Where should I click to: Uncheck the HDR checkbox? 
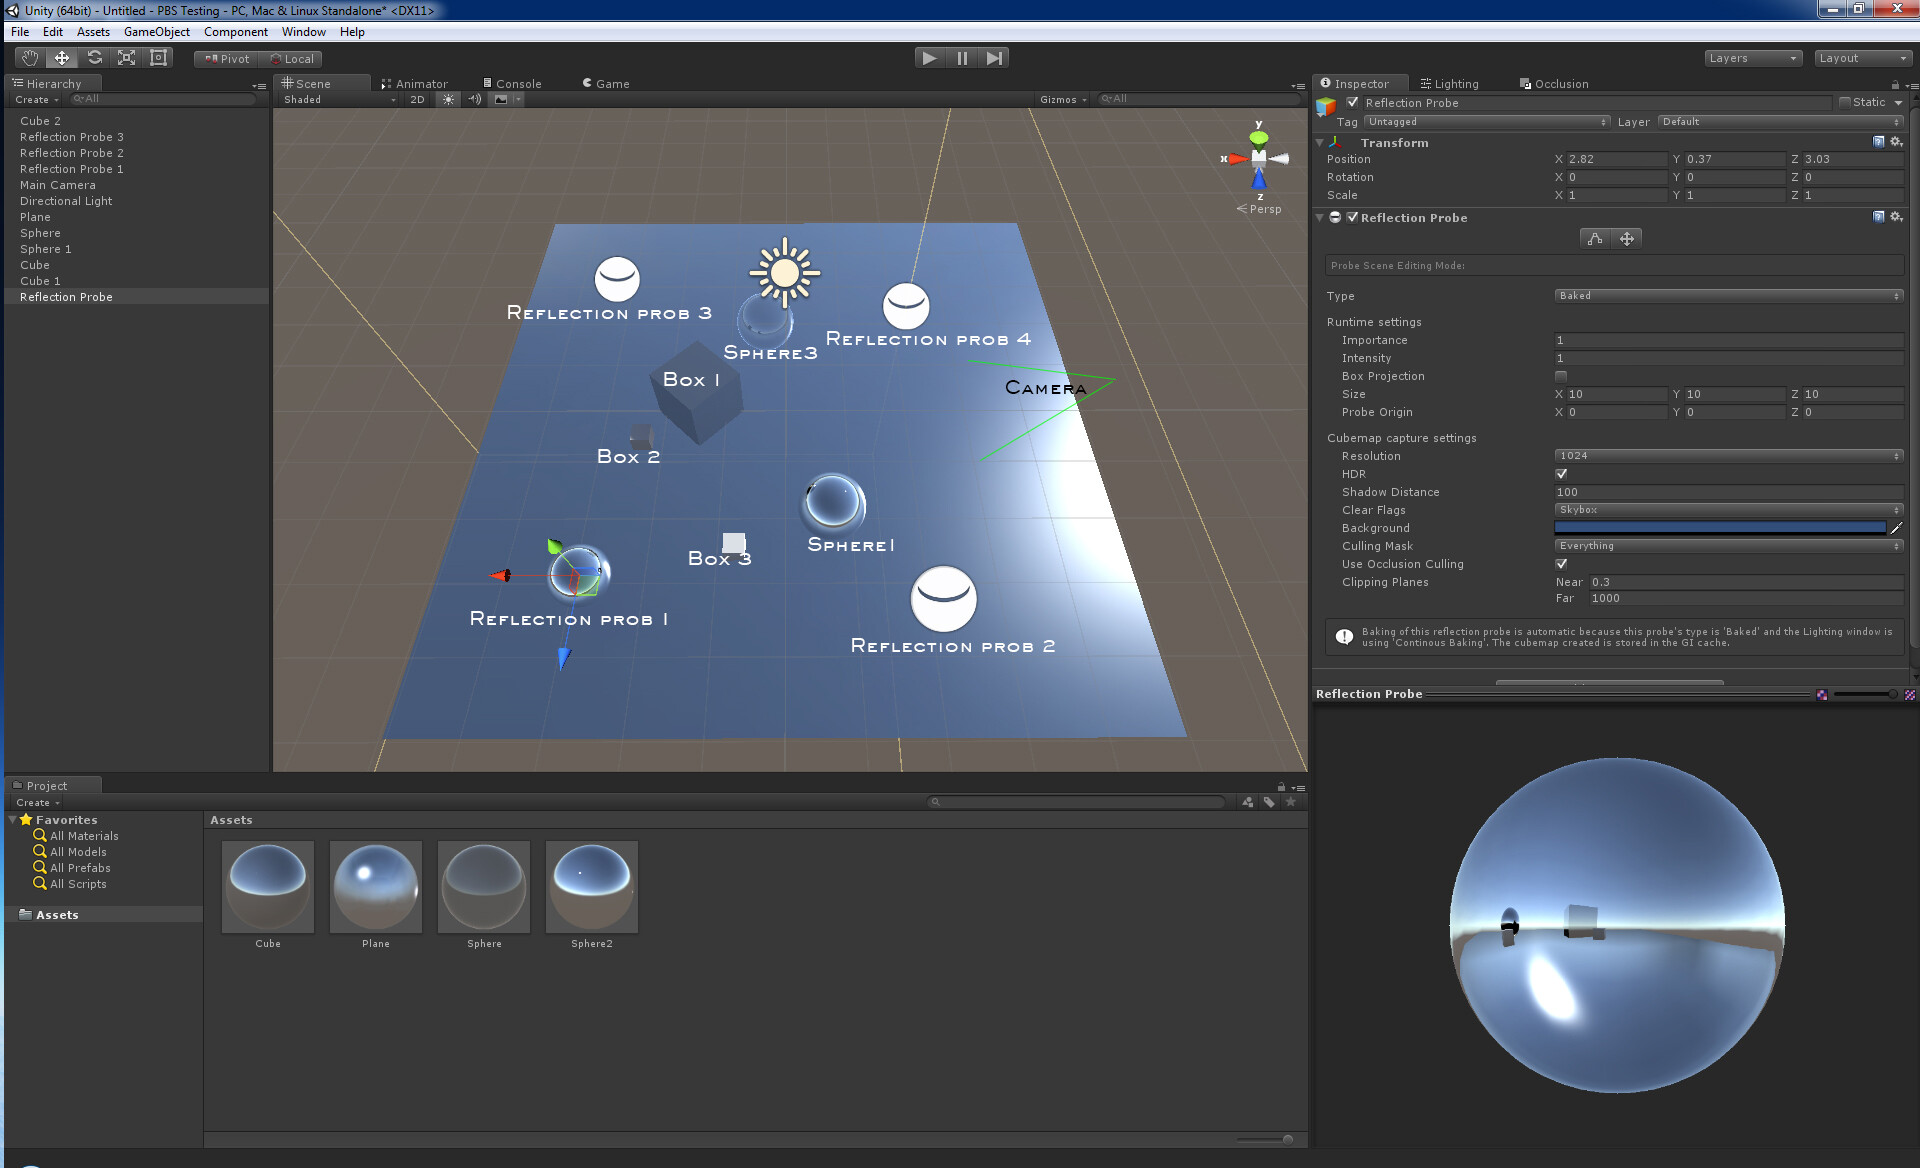pyautogui.click(x=1561, y=474)
